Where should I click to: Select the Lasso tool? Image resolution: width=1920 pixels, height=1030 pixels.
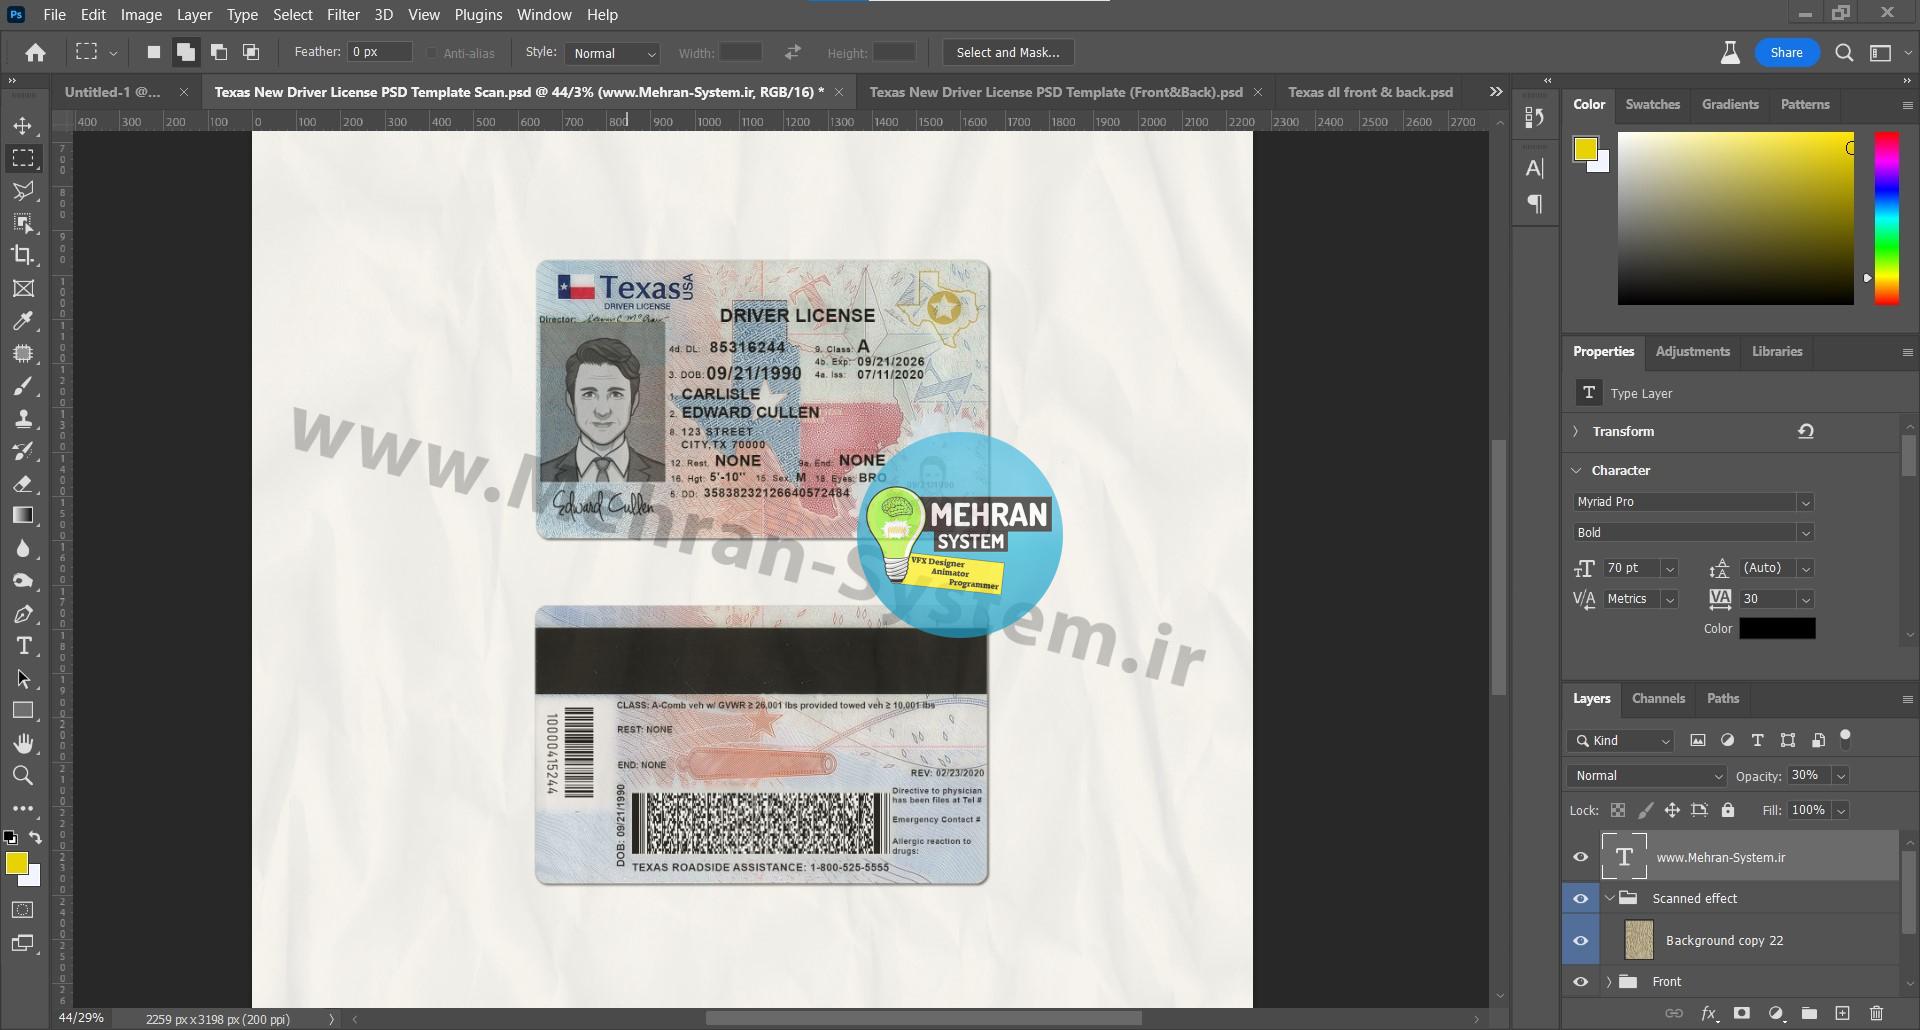click(23, 191)
